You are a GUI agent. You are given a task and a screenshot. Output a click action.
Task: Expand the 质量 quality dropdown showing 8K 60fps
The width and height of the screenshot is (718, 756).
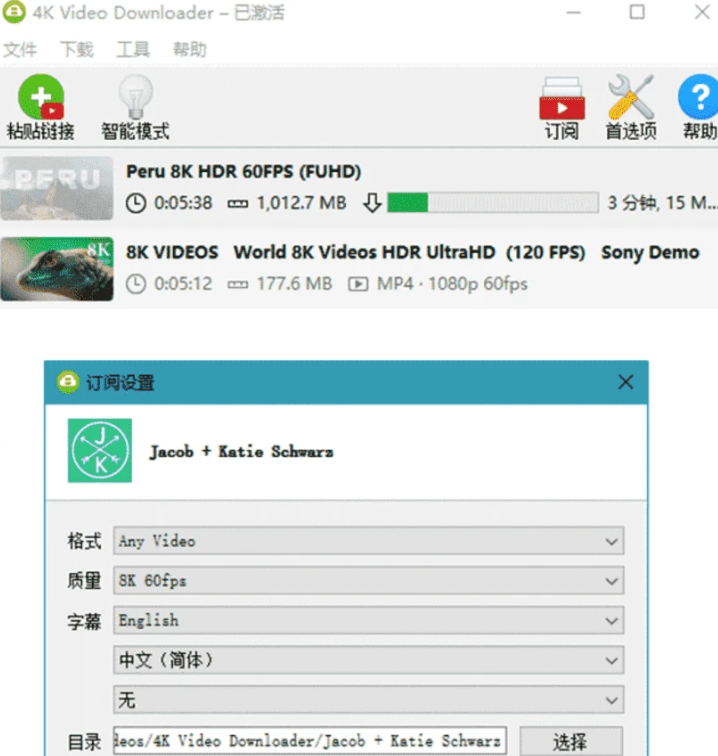(369, 580)
